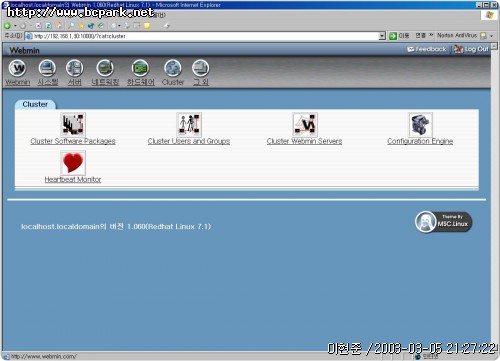Screen dimensions: 500x361
Task: Open the Search magnifier toolbar icon
Action: point(71,26)
